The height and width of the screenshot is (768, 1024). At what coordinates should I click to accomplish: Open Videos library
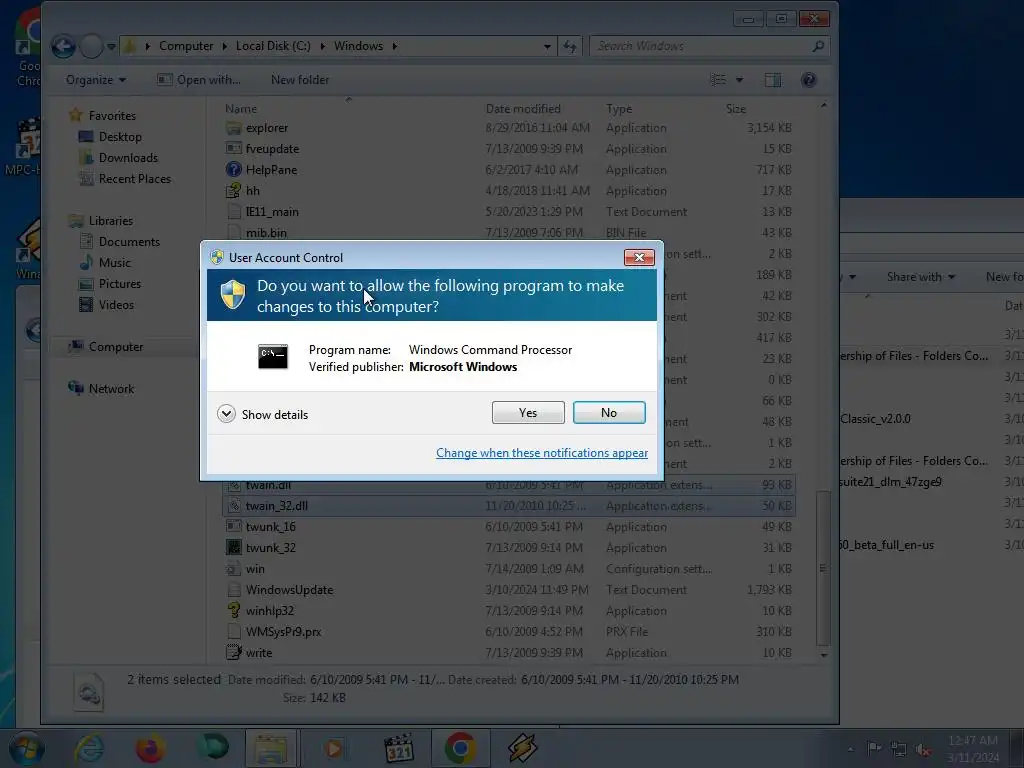point(116,304)
